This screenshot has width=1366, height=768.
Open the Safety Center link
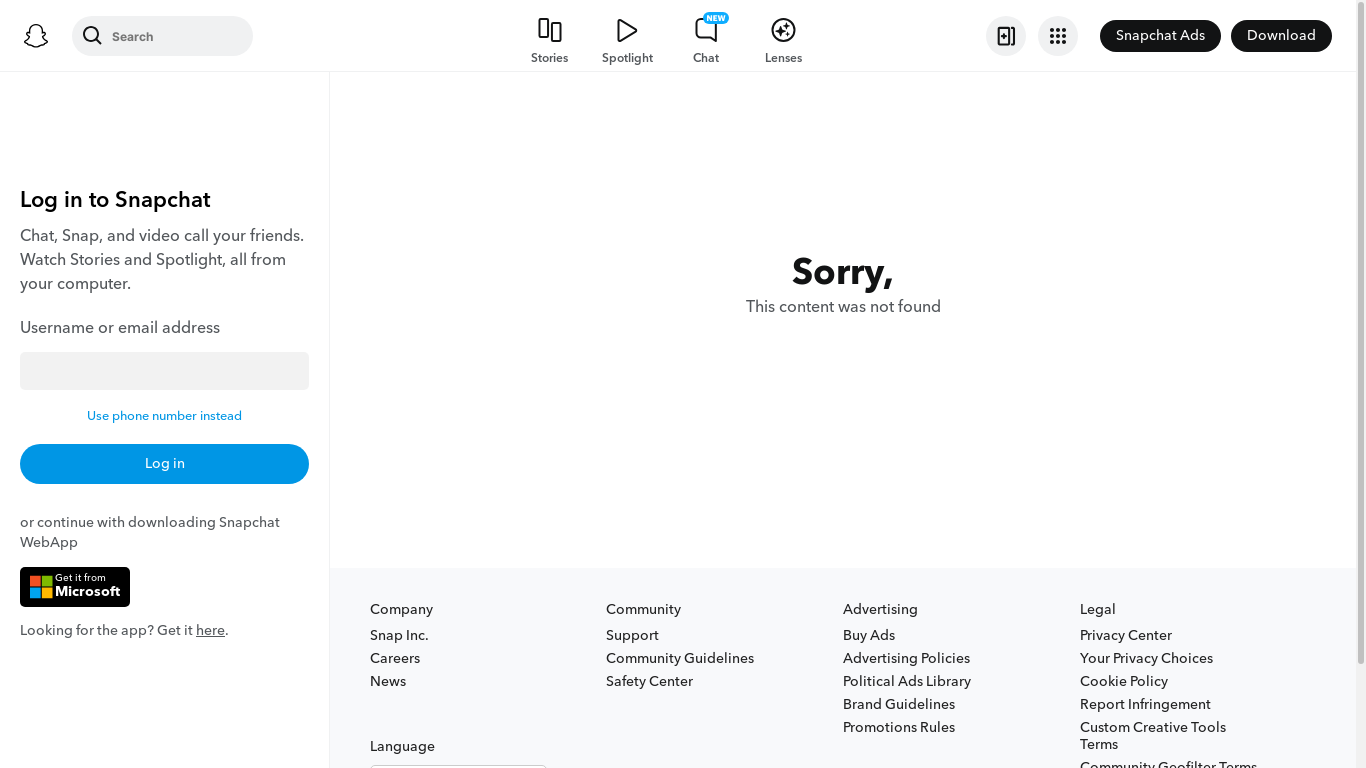(x=649, y=681)
